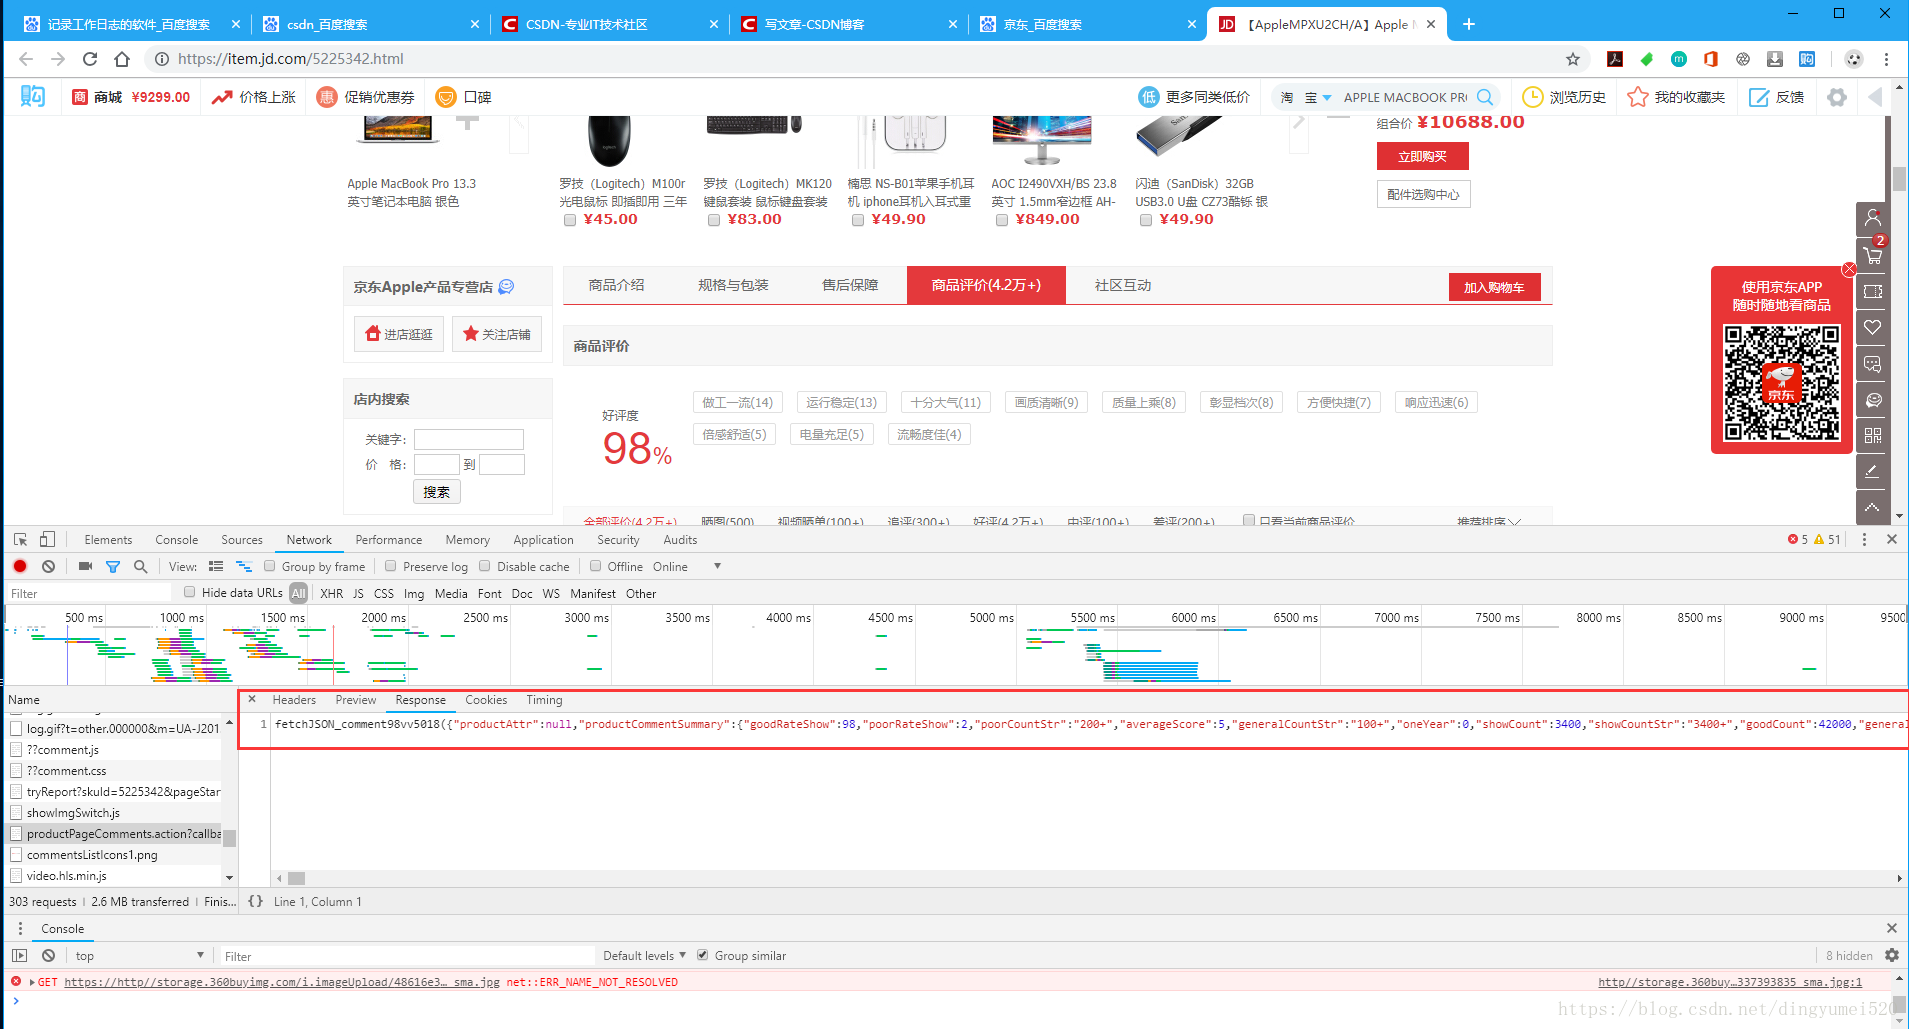Click 搜索 button in store search
Image resolution: width=1909 pixels, height=1029 pixels.
pyautogui.click(x=436, y=492)
